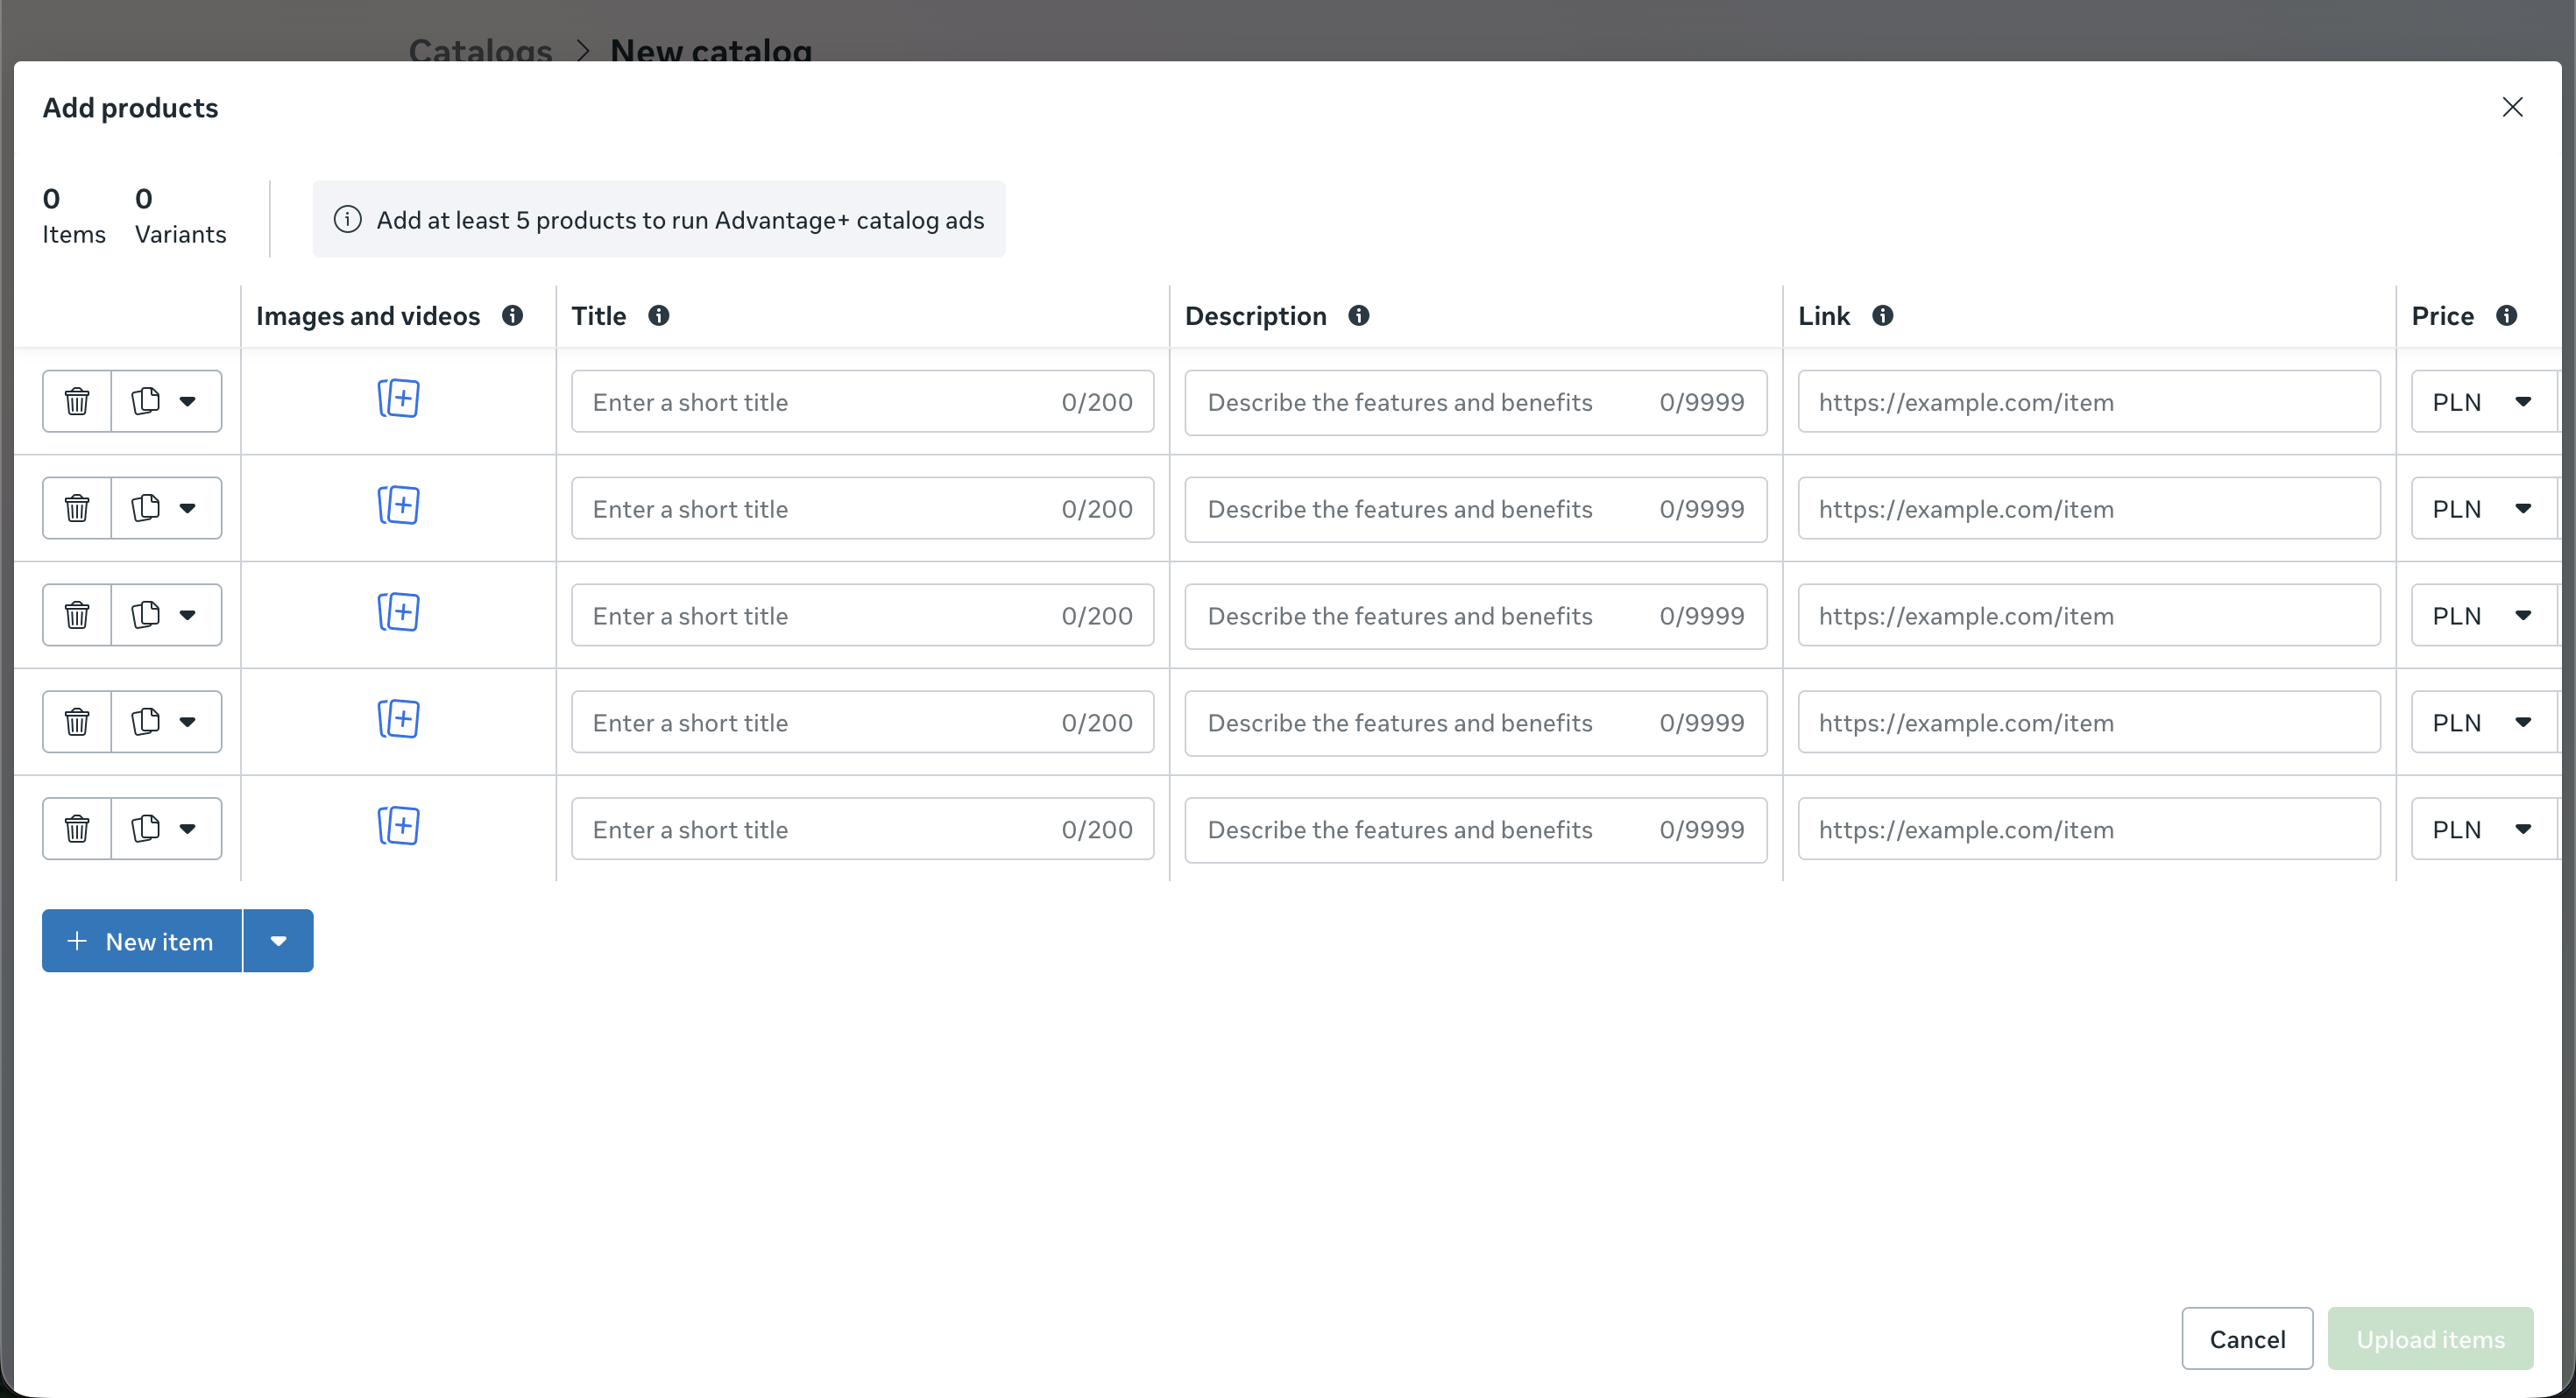Click the Upload items button
The image size is (2576, 1398).
pos(2430,1339)
